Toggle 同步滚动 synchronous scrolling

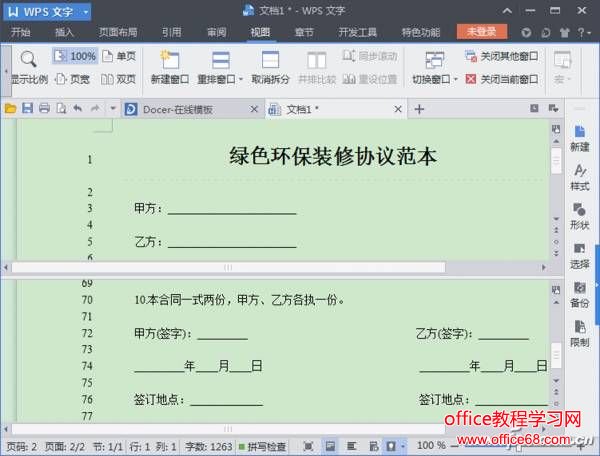click(x=370, y=56)
